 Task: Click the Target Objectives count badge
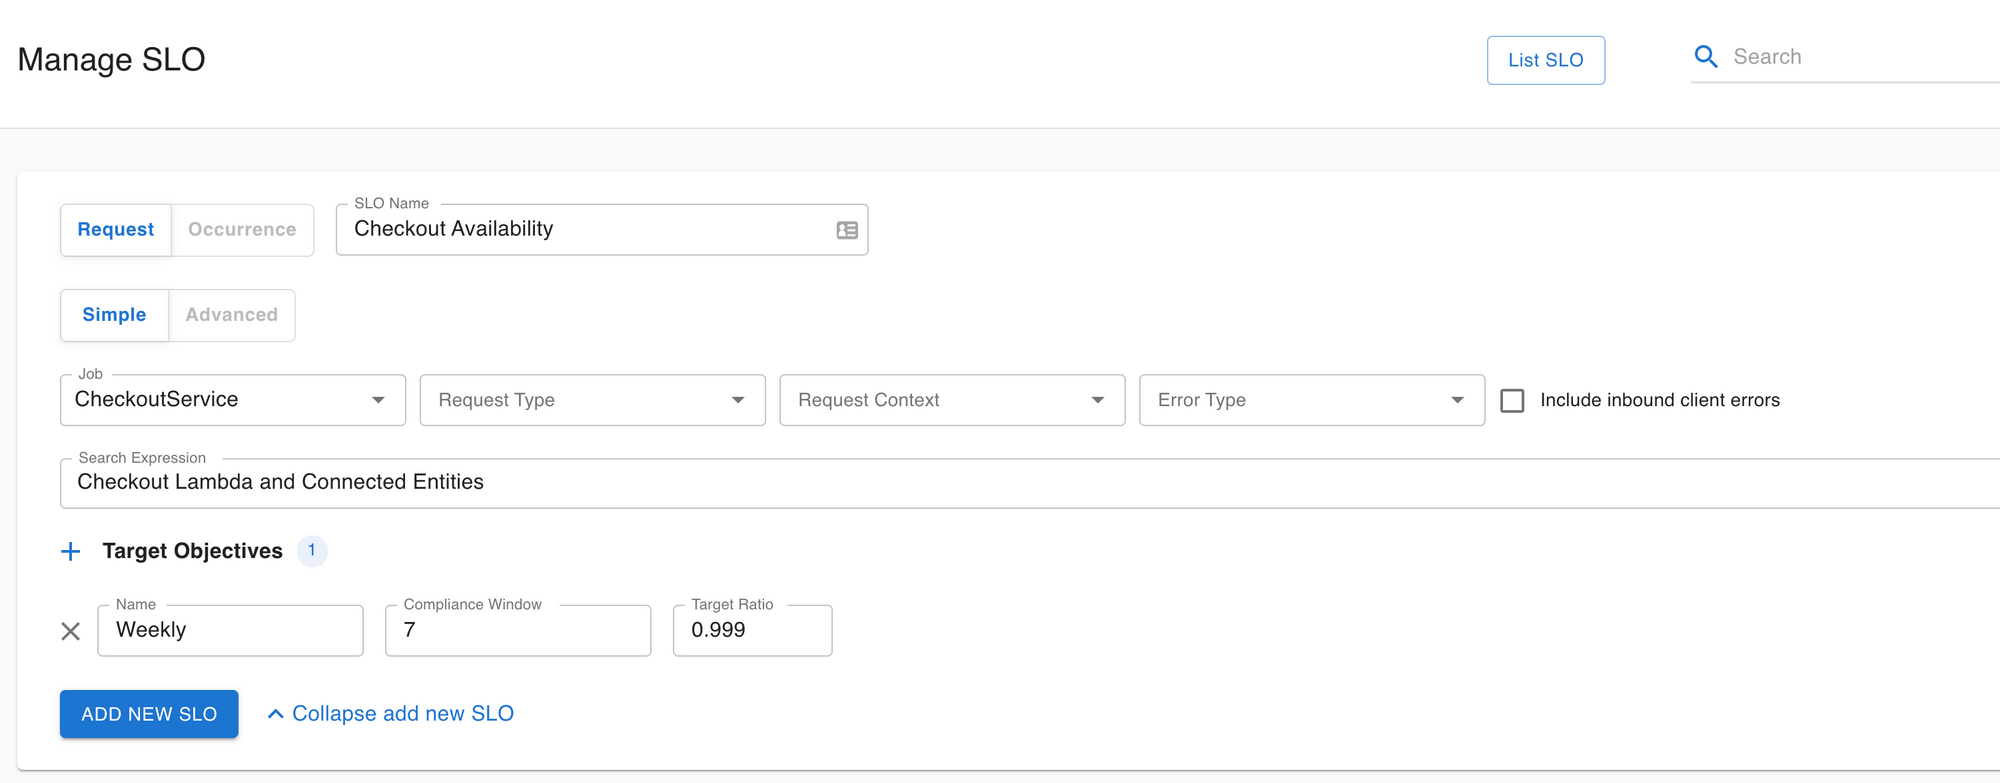[312, 551]
